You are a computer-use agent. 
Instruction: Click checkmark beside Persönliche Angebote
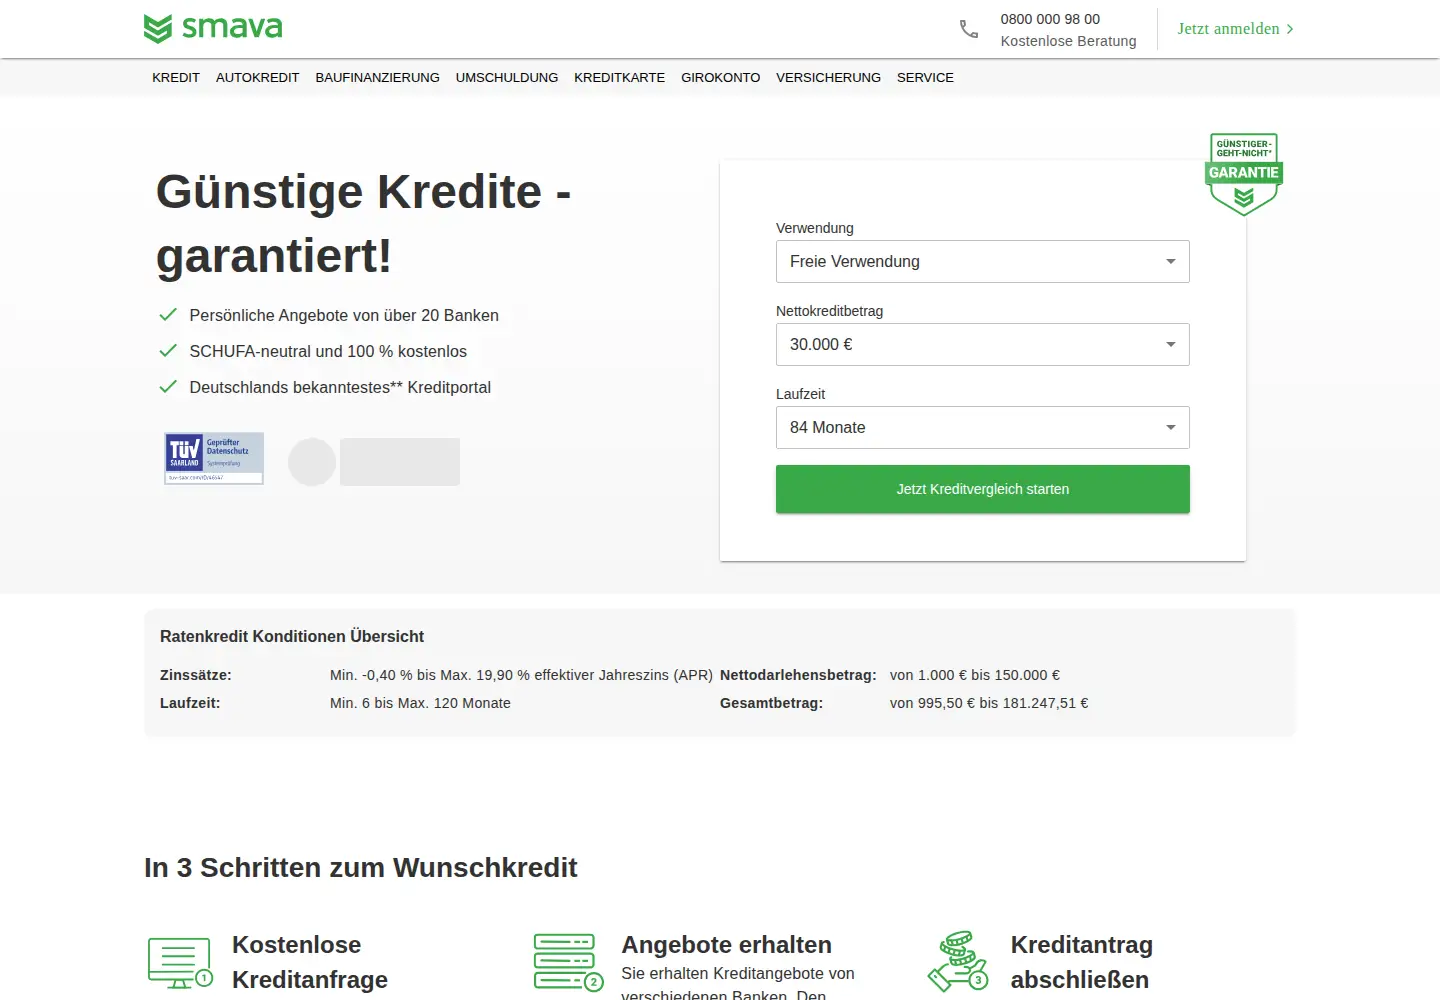point(168,315)
